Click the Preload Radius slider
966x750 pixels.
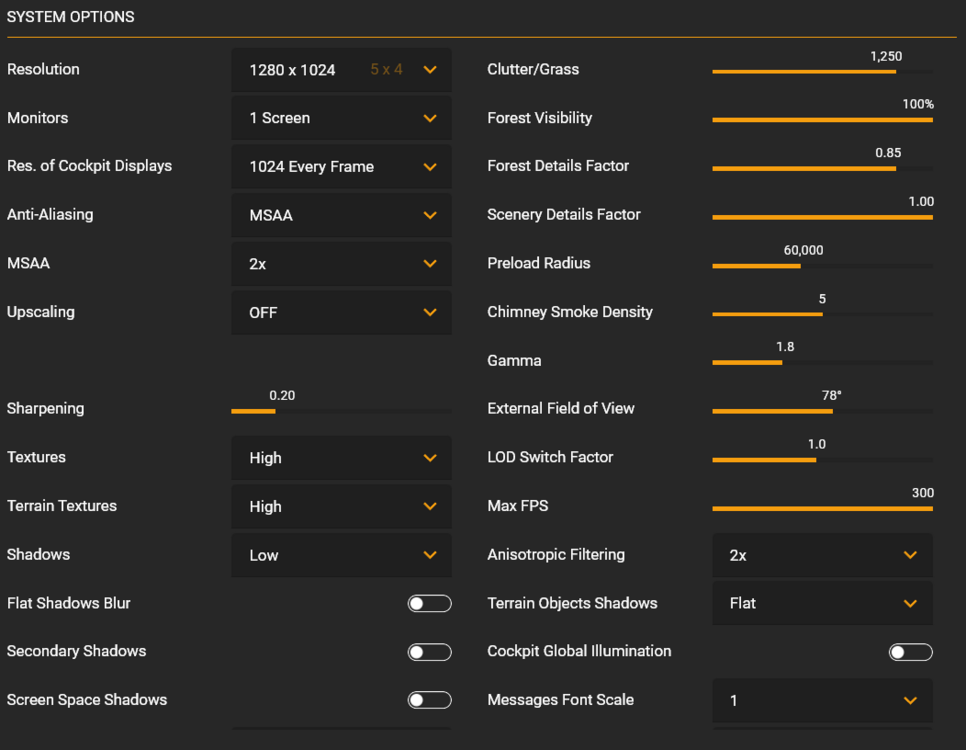pos(822,266)
